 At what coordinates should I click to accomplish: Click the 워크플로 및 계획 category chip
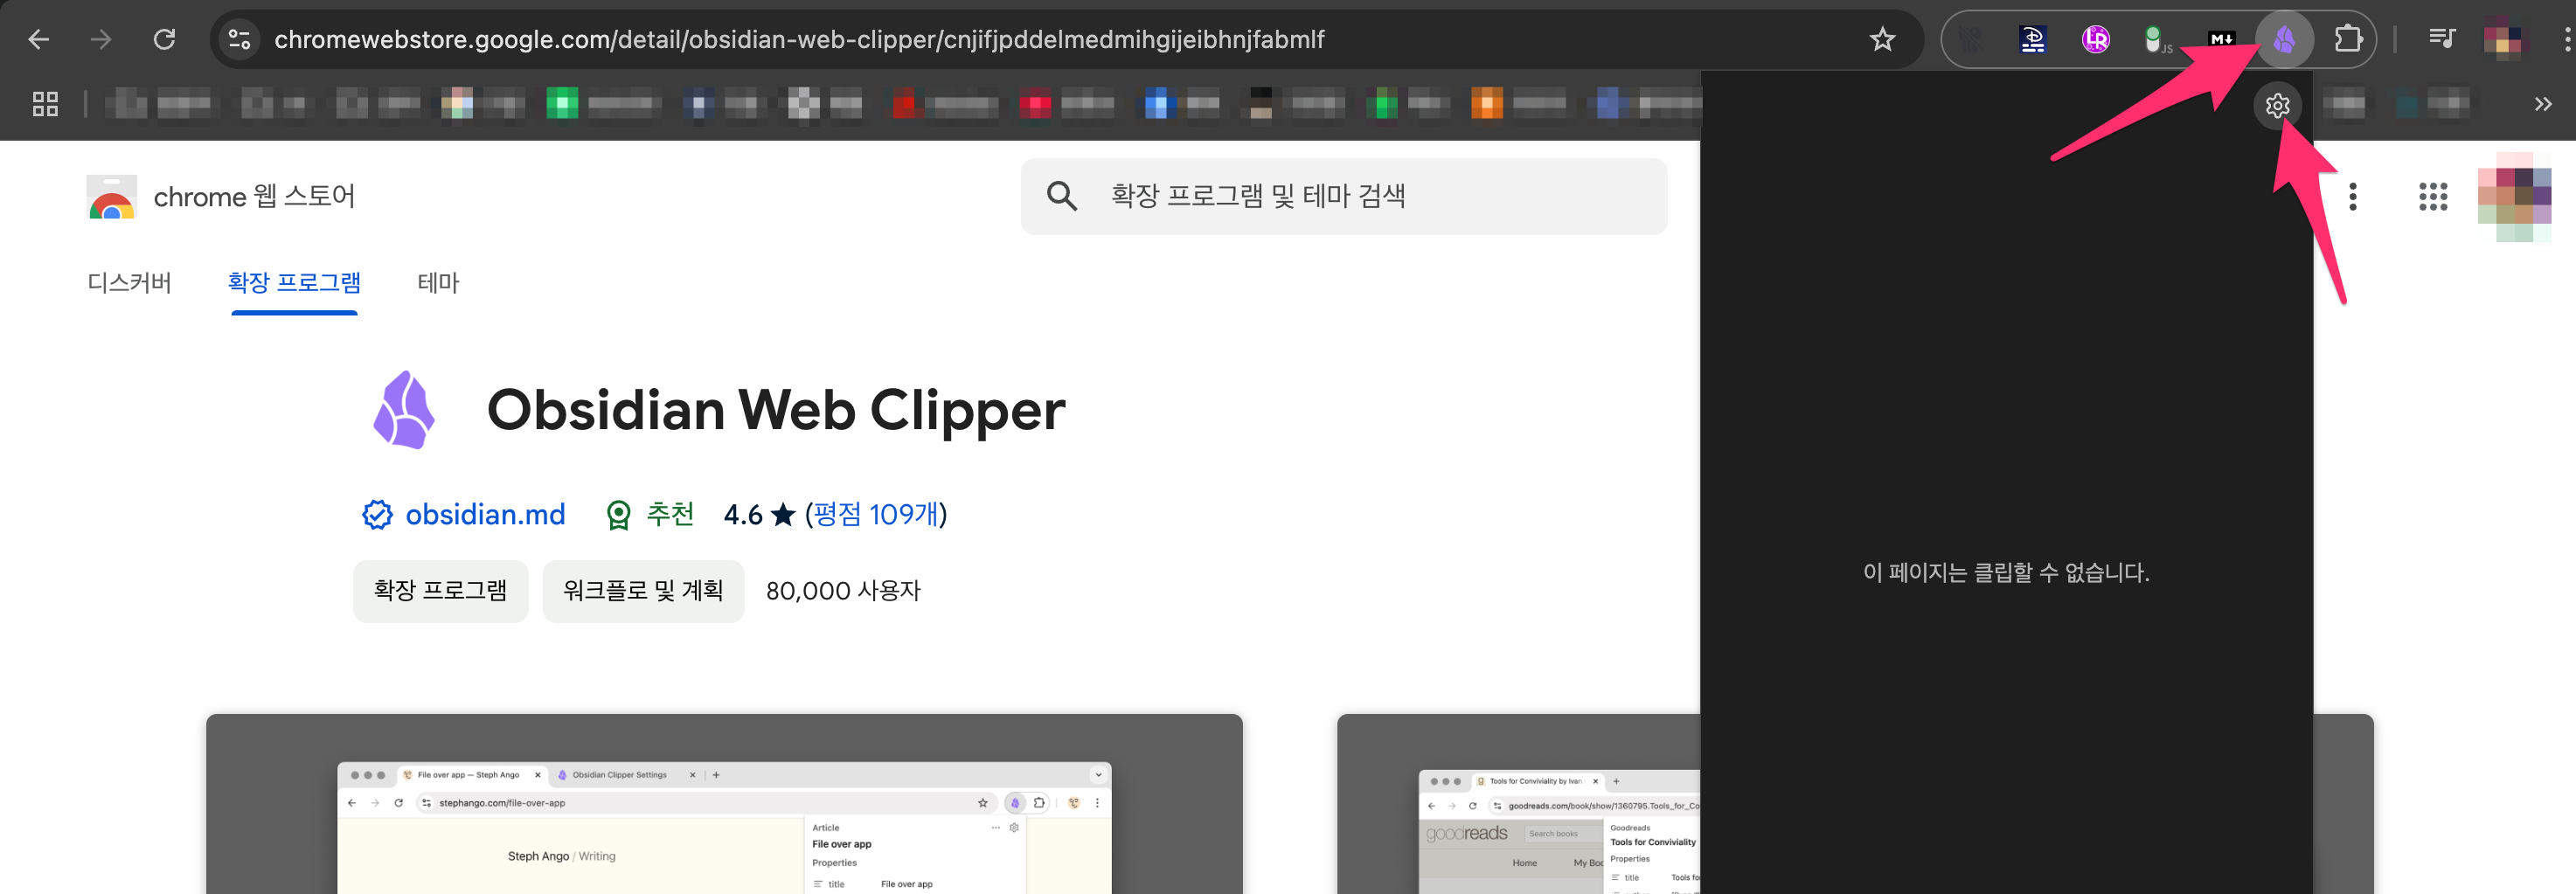point(643,591)
